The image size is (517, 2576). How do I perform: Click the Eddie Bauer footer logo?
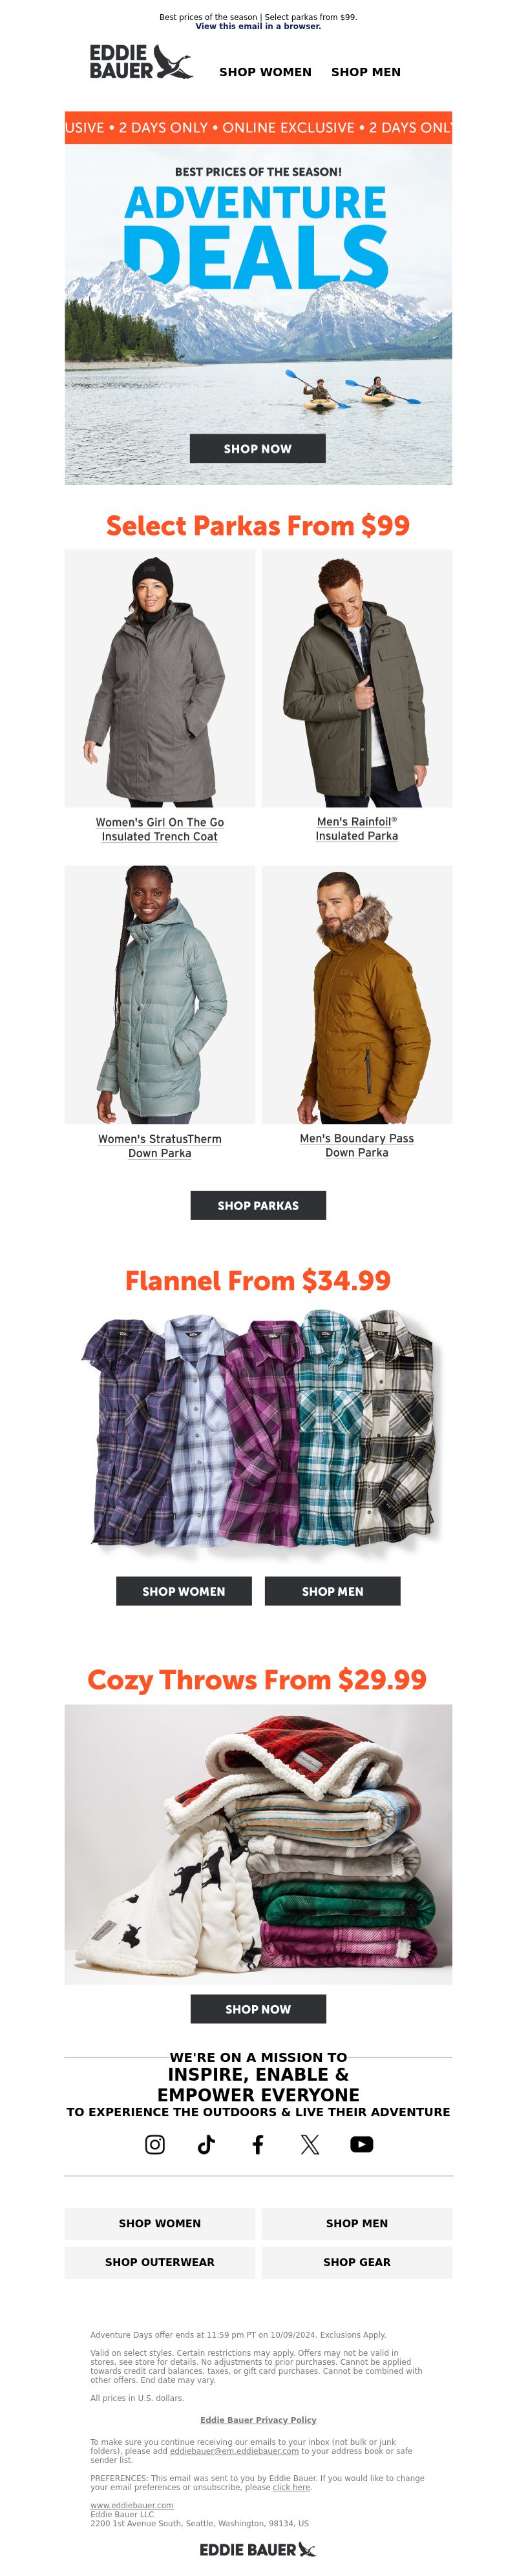258,2549
